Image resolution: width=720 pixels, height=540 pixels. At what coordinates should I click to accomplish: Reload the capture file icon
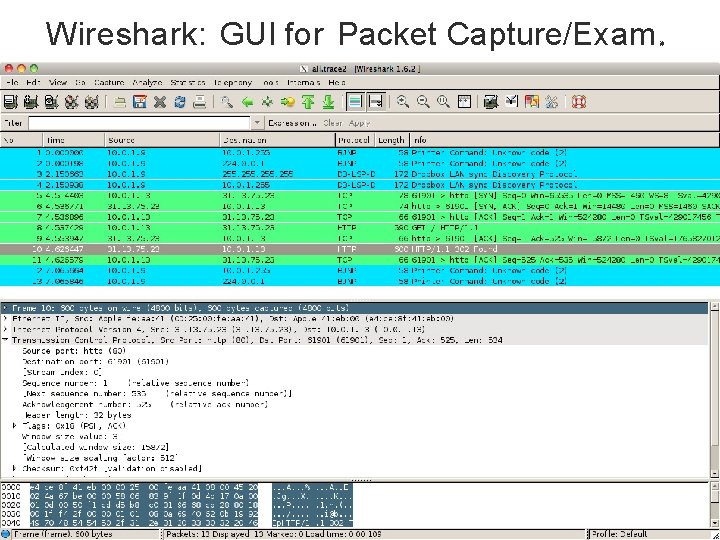(x=180, y=101)
